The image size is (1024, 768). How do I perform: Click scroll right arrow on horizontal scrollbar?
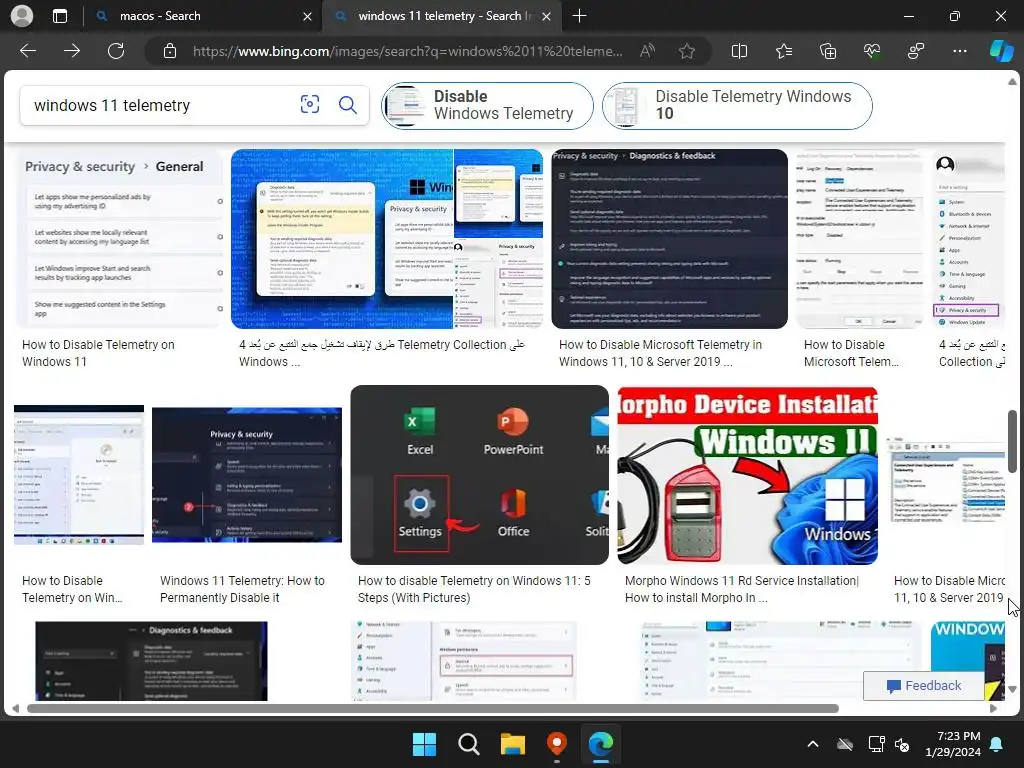click(x=993, y=709)
